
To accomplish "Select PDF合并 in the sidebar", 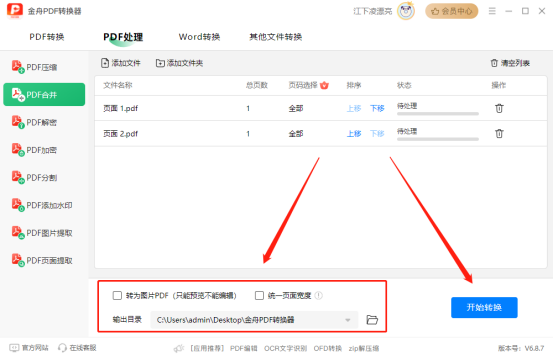I will pos(44,94).
